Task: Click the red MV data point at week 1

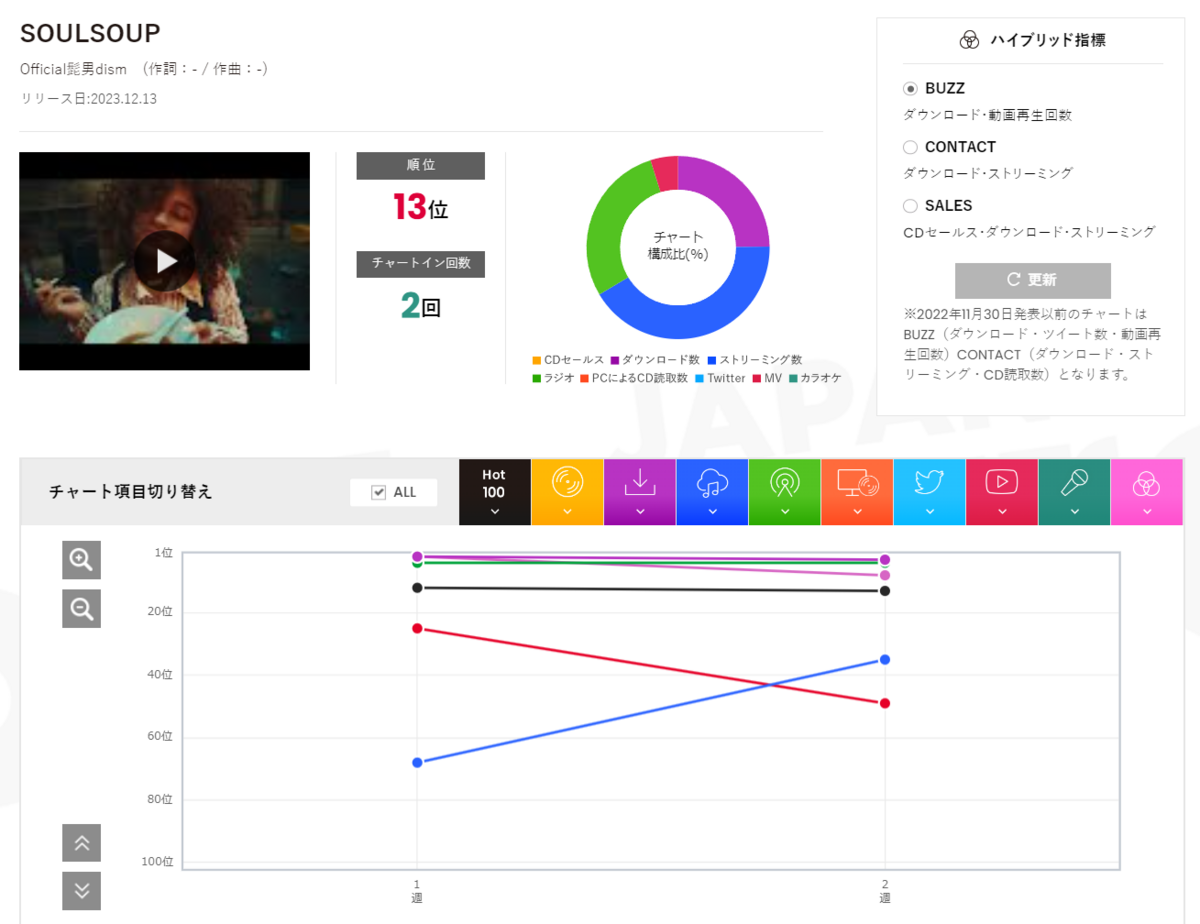Action: pyautogui.click(x=417, y=628)
